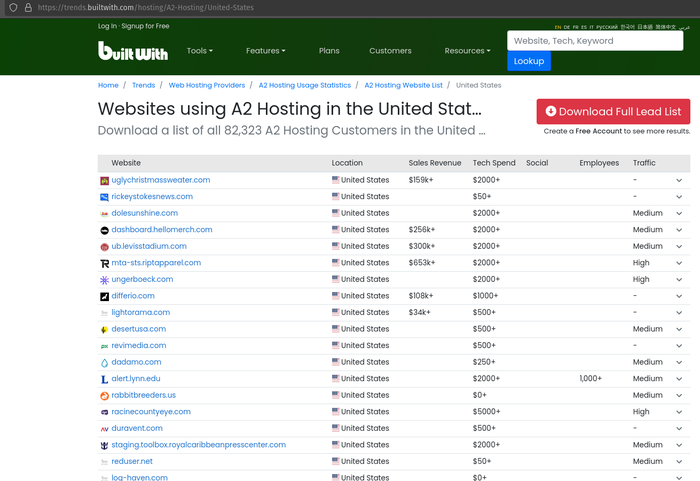Expand the racinecountyeye.com row chevron
This screenshot has width=700, height=481.
[679, 412]
